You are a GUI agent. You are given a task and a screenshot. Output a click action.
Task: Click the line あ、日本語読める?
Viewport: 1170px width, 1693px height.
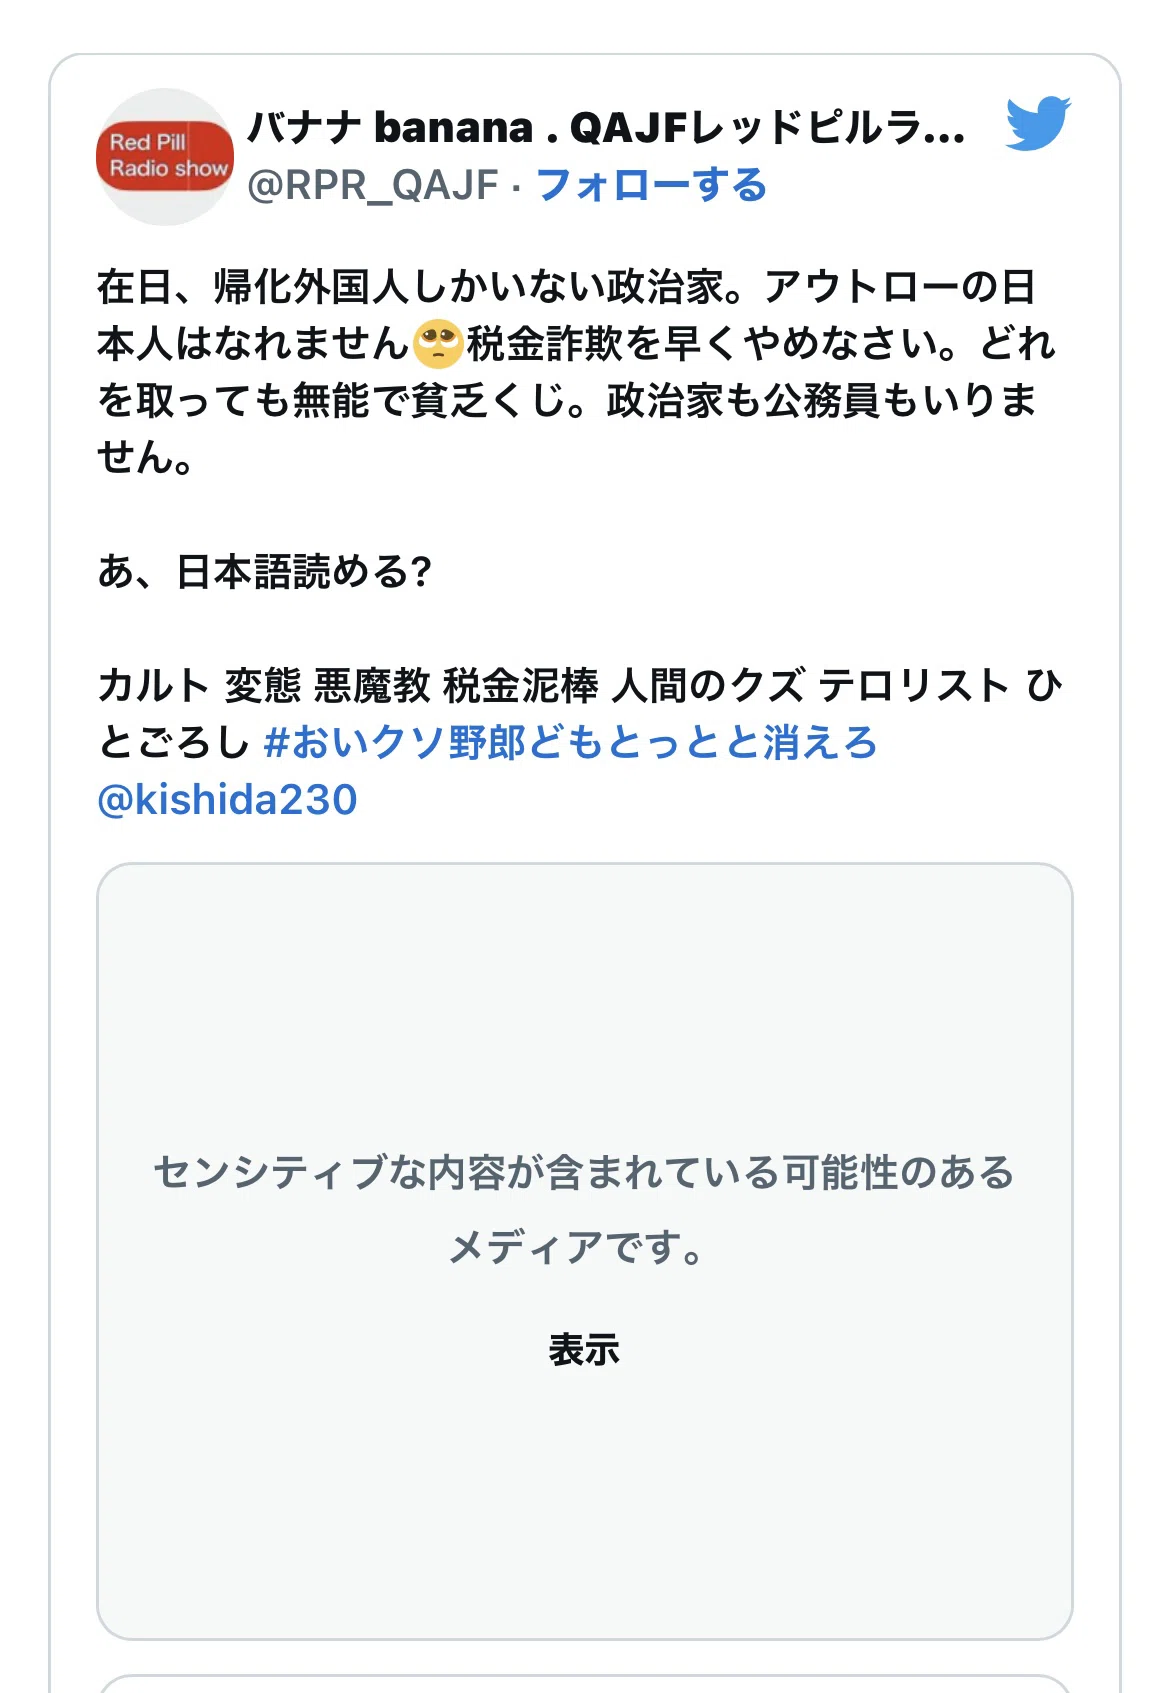point(264,572)
